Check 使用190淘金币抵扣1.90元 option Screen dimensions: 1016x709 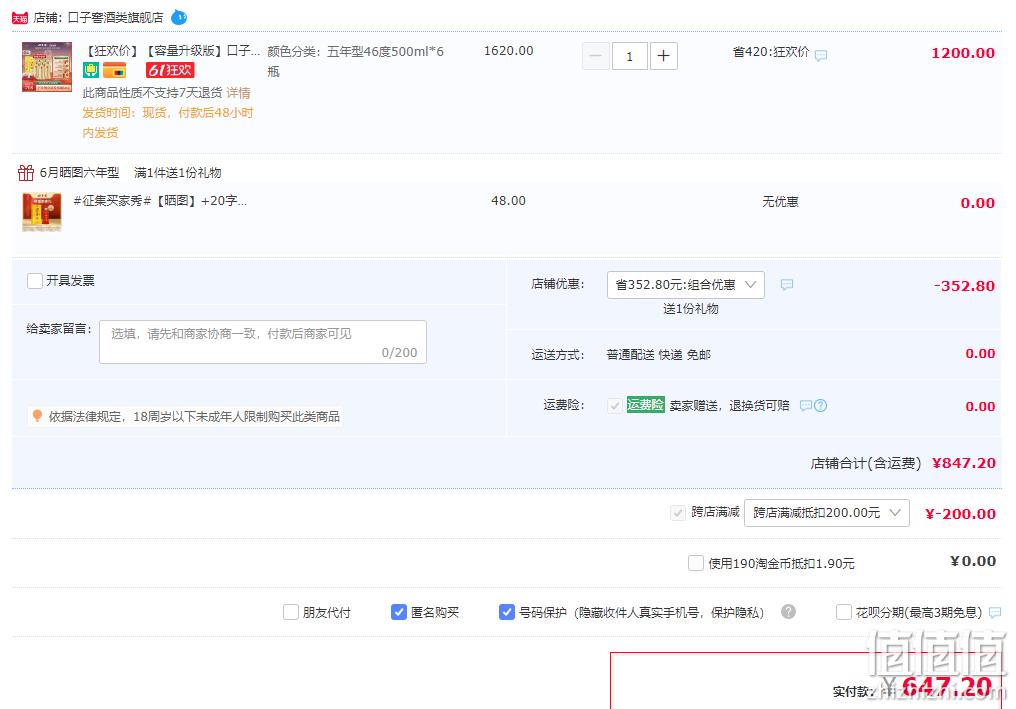click(696, 563)
